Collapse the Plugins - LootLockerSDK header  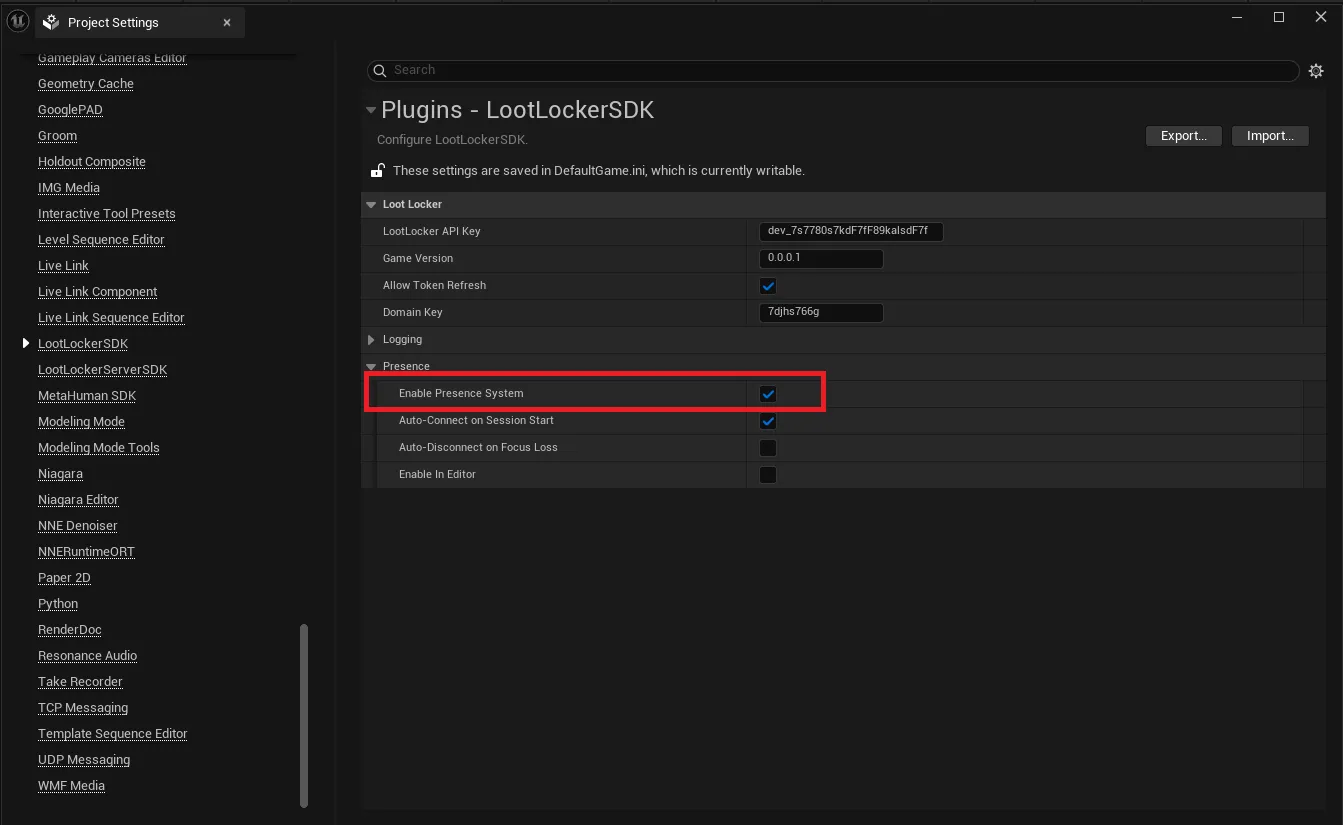coord(371,110)
